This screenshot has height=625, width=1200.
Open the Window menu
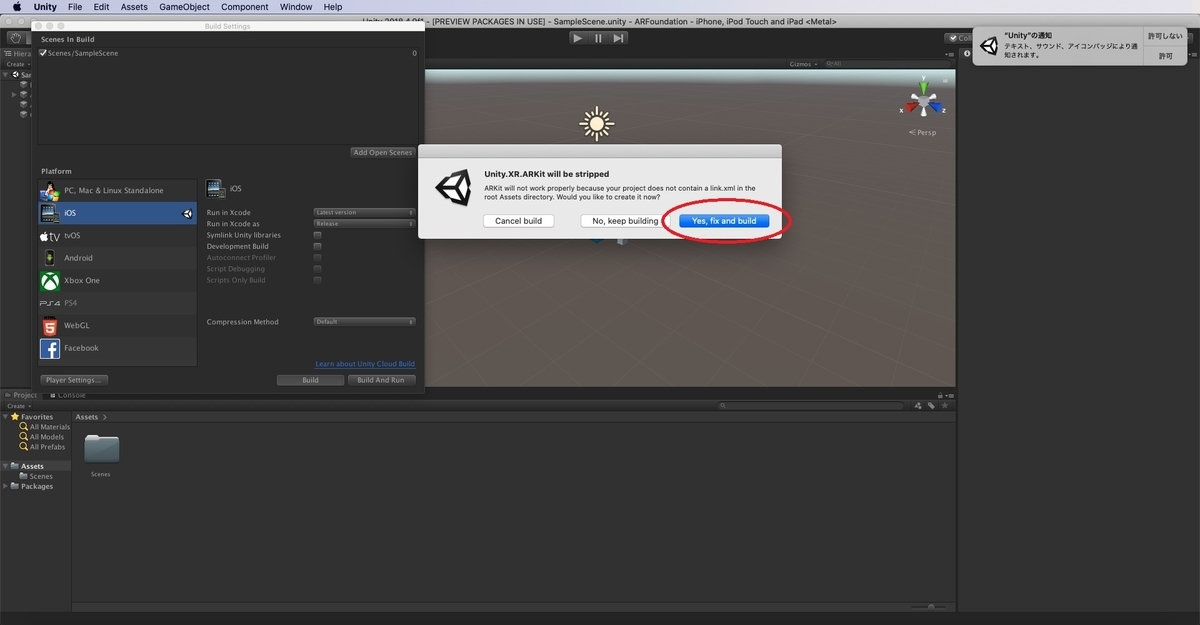pos(296,7)
